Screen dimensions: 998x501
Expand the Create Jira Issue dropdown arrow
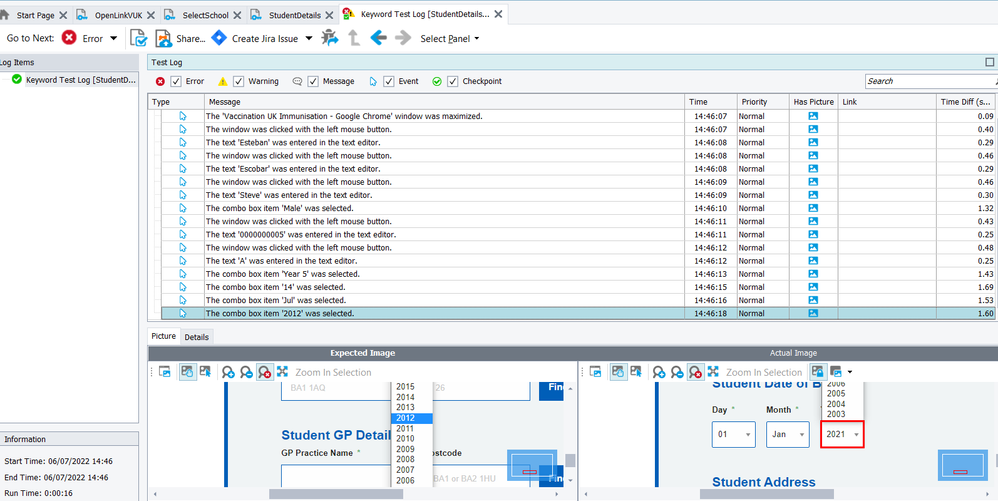point(308,39)
